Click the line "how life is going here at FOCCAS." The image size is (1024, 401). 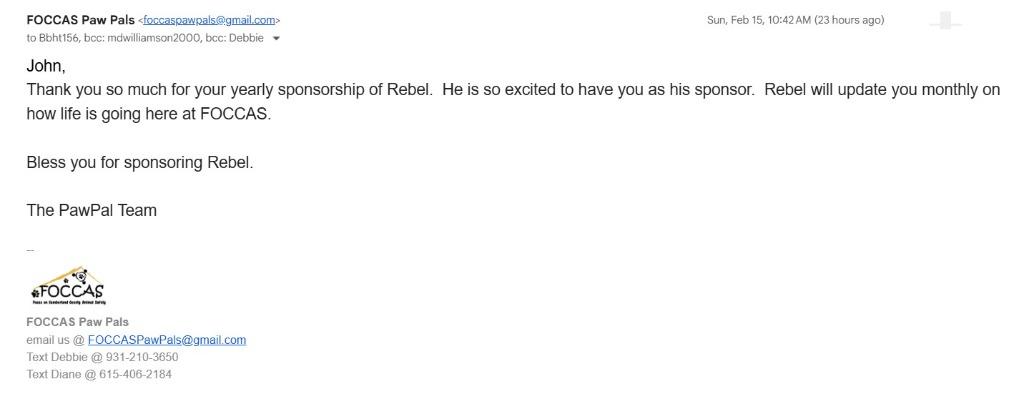click(148, 113)
